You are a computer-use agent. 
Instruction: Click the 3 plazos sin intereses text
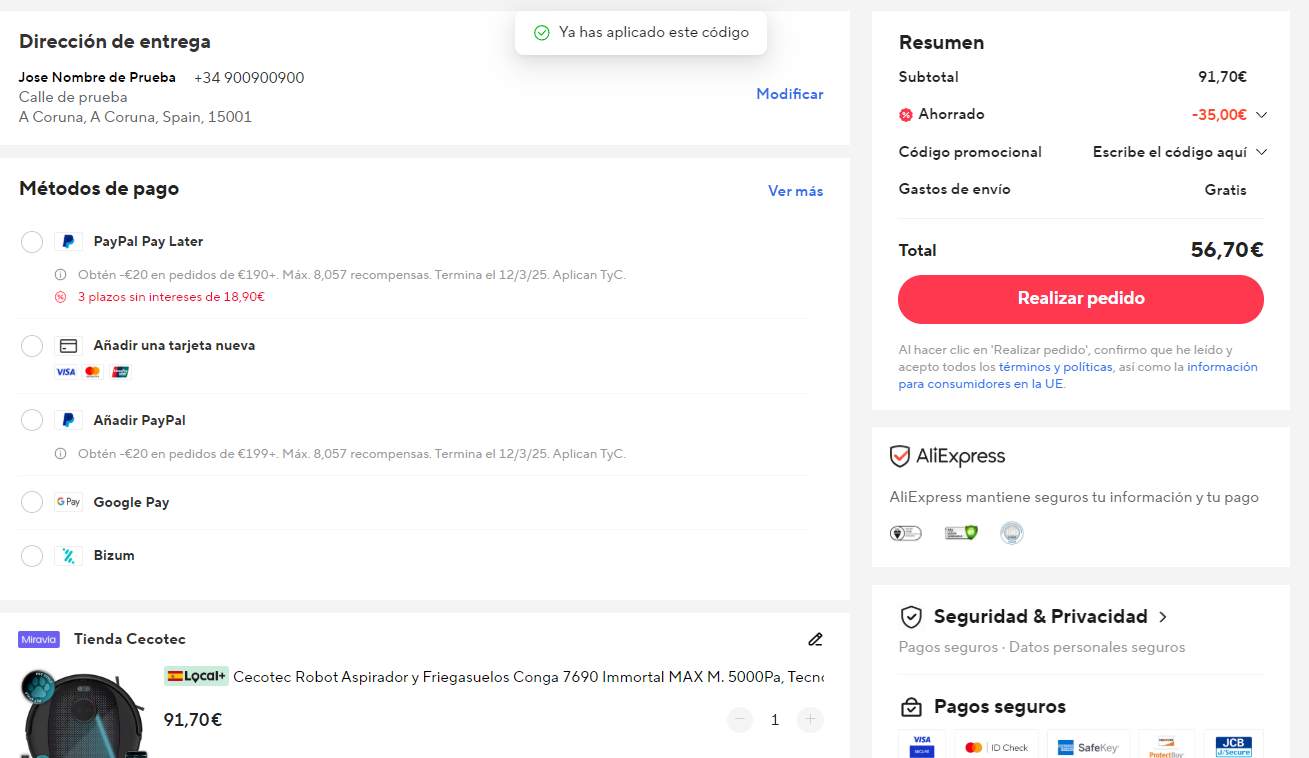coord(171,297)
